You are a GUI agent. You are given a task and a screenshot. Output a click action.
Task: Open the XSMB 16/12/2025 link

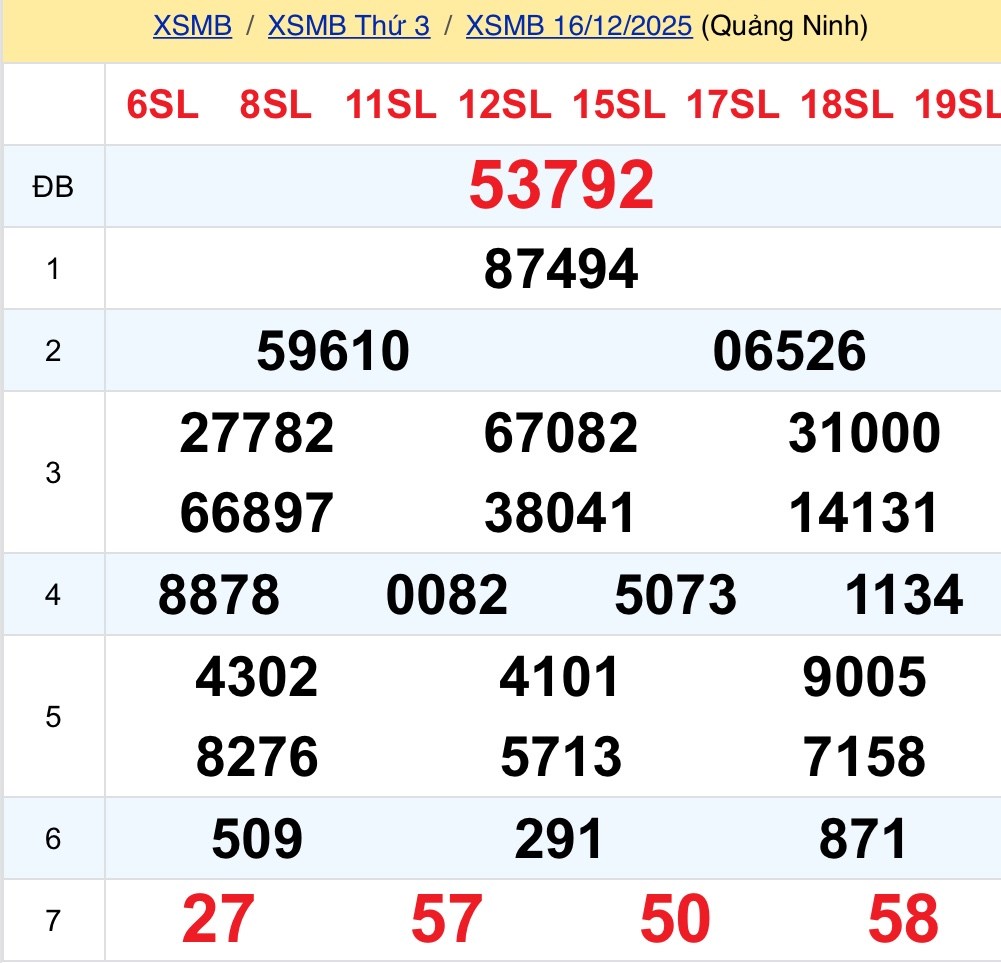click(x=579, y=26)
